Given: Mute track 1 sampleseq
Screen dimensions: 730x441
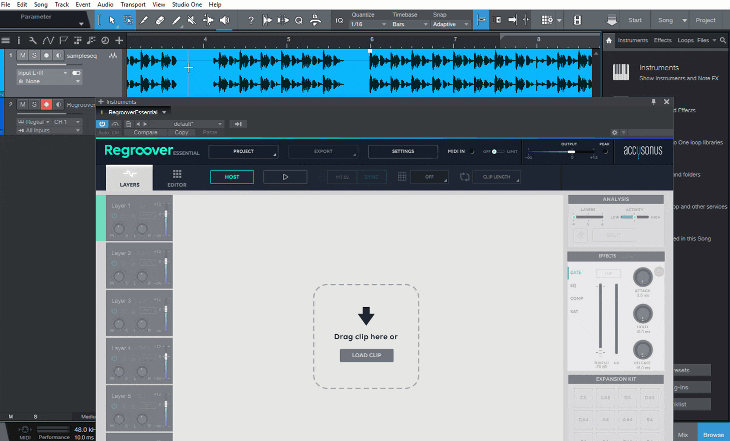Looking at the screenshot, I should [x=22, y=55].
